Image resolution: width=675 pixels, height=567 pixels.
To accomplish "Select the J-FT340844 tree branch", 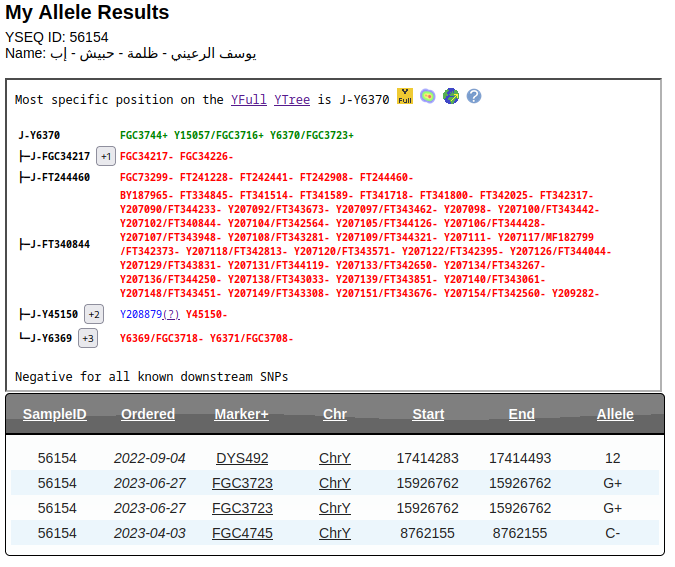I will point(60,245).
